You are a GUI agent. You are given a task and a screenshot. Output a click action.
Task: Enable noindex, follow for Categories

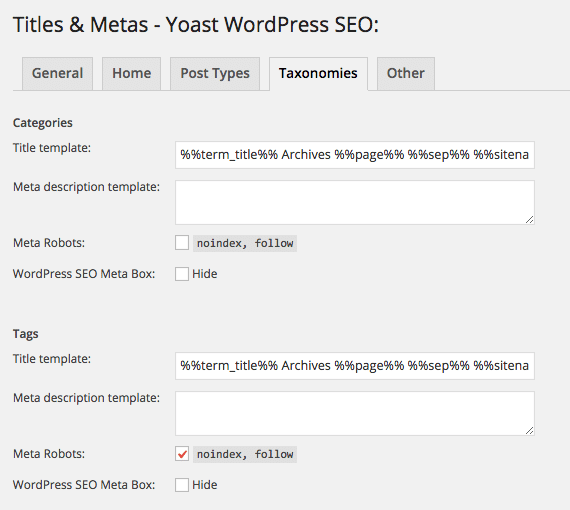[x=182, y=243]
